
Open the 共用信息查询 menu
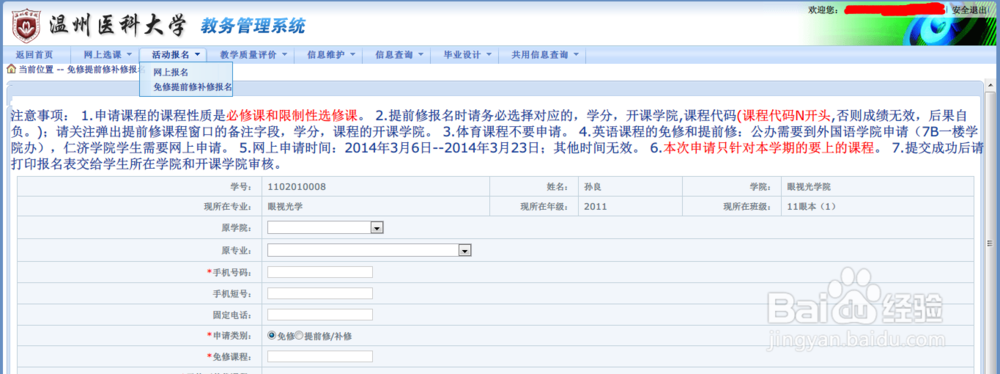pos(545,55)
